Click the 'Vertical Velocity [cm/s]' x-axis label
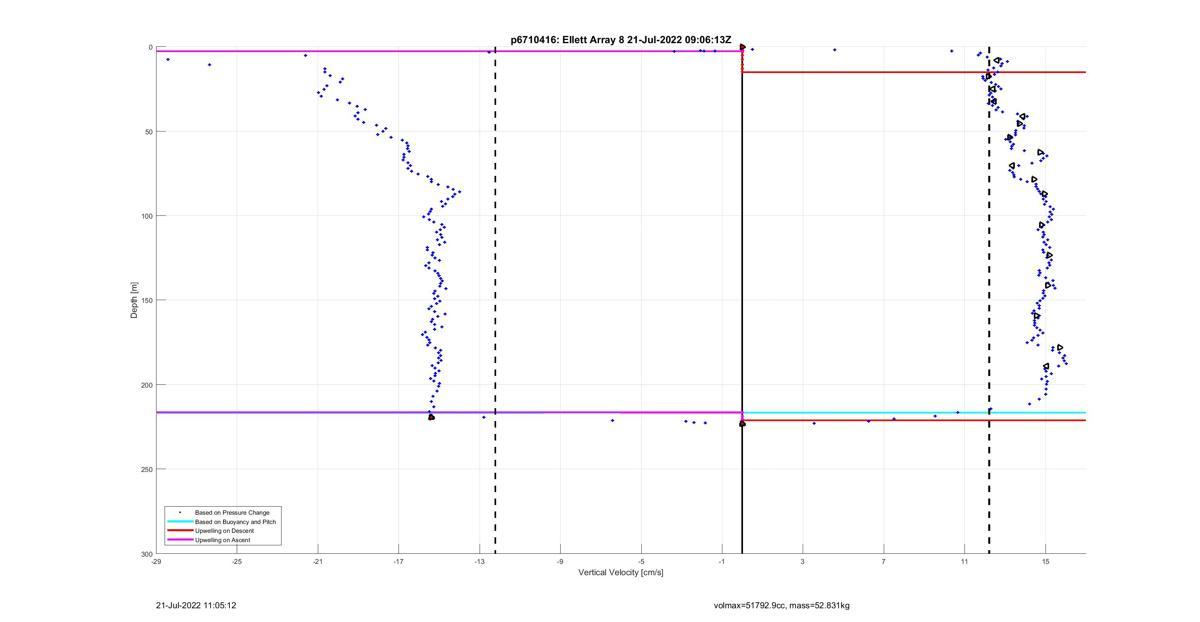This screenshot has height=622, width=1200. [x=621, y=573]
